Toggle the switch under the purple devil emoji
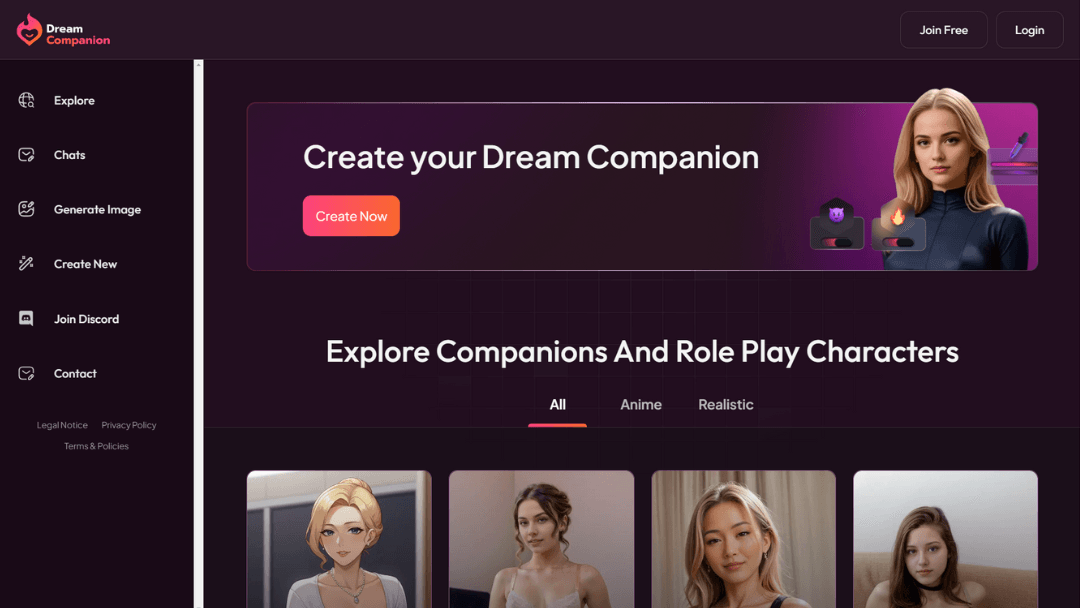Viewport: 1080px width, 608px height. 836,242
